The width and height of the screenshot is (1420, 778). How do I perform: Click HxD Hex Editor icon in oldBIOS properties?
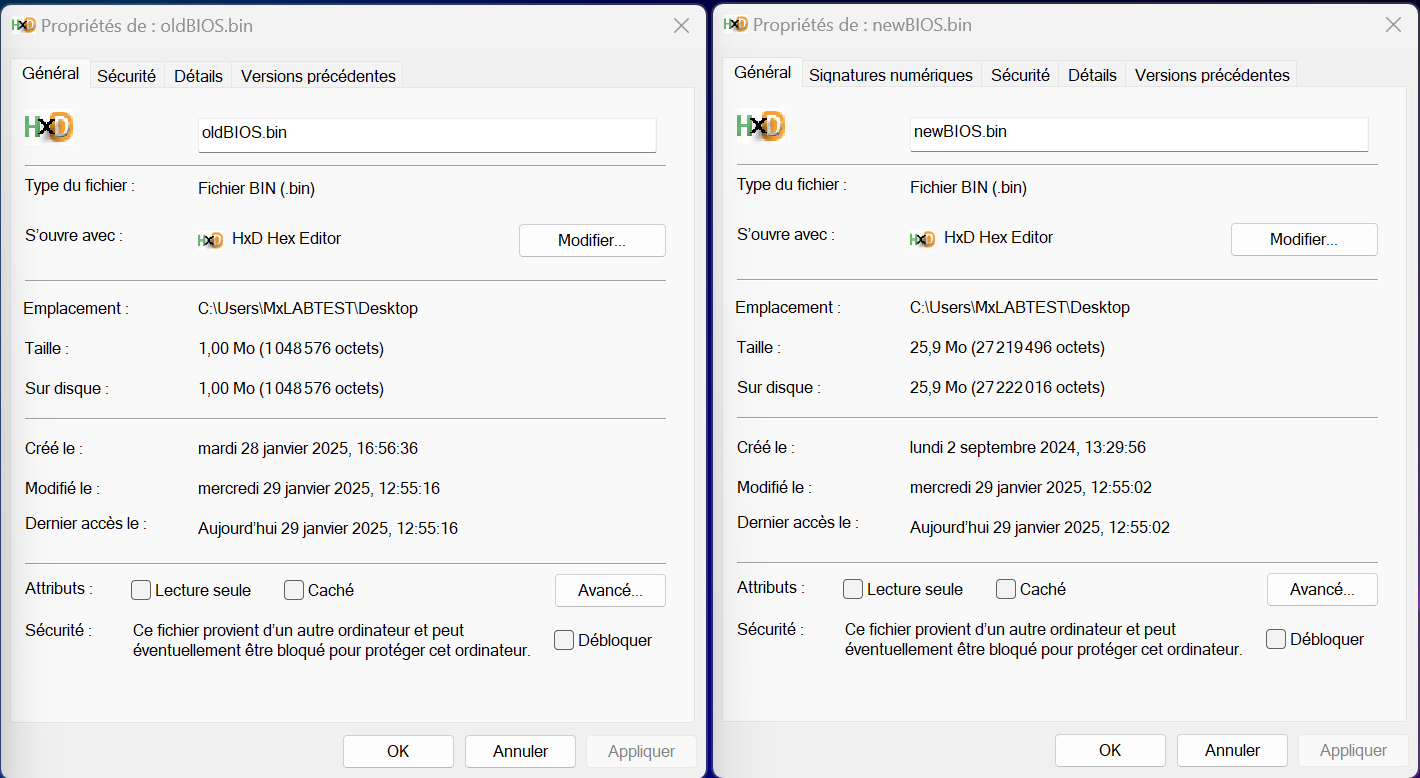pos(210,240)
